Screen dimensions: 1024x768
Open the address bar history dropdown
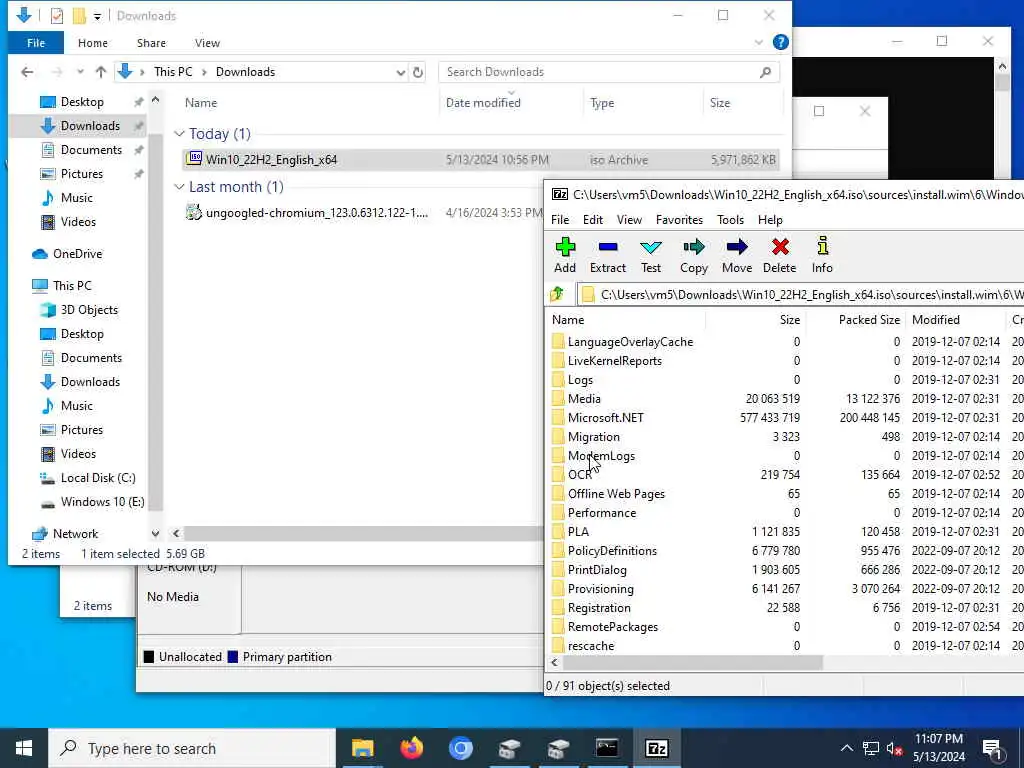[400, 72]
